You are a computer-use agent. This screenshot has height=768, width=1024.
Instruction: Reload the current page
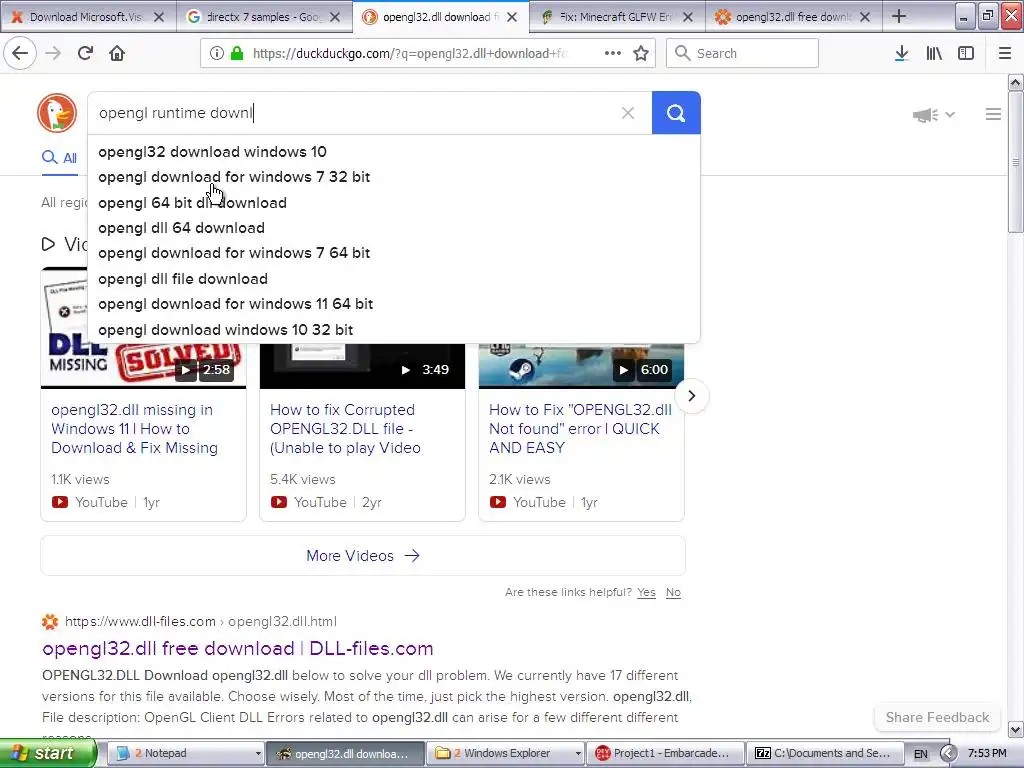click(85, 53)
